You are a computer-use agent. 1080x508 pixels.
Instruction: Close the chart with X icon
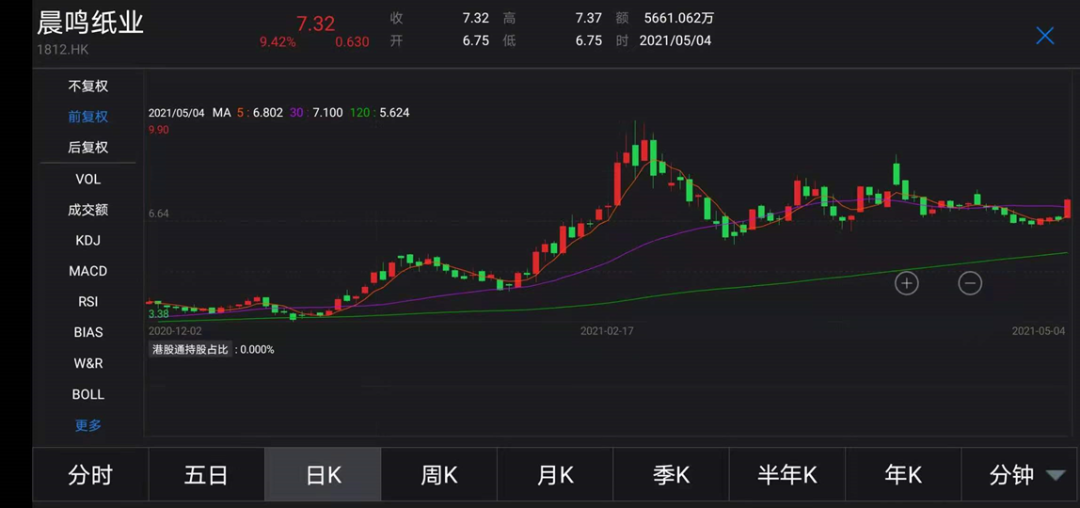point(1045,36)
